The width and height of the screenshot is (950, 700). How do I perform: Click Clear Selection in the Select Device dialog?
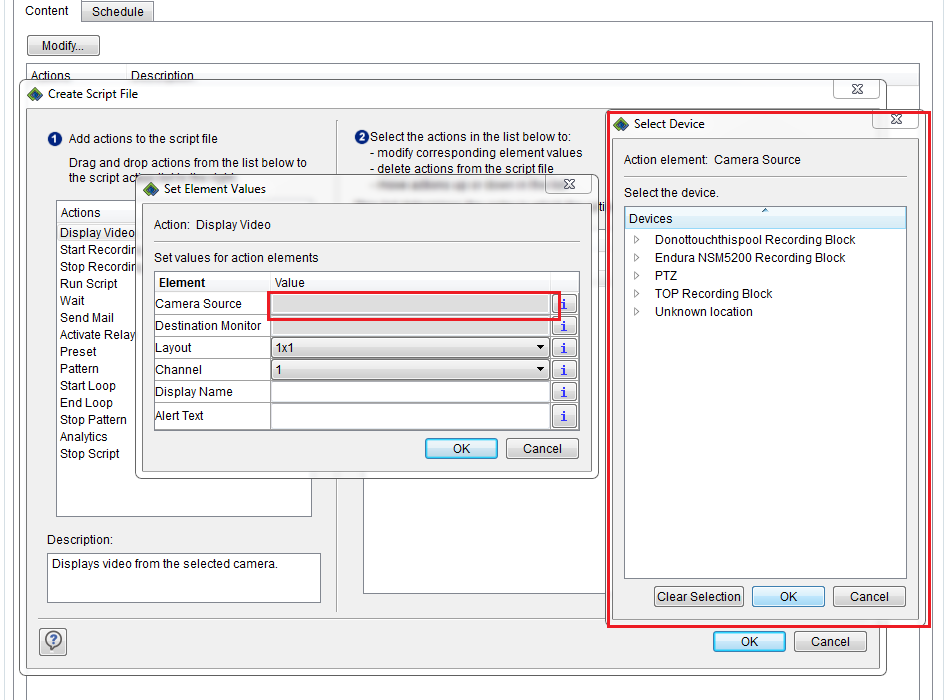coord(698,596)
